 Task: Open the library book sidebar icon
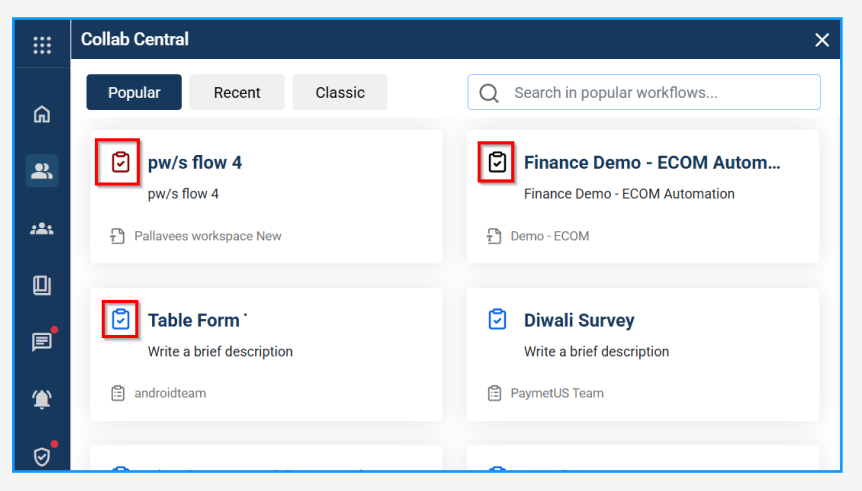42,286
